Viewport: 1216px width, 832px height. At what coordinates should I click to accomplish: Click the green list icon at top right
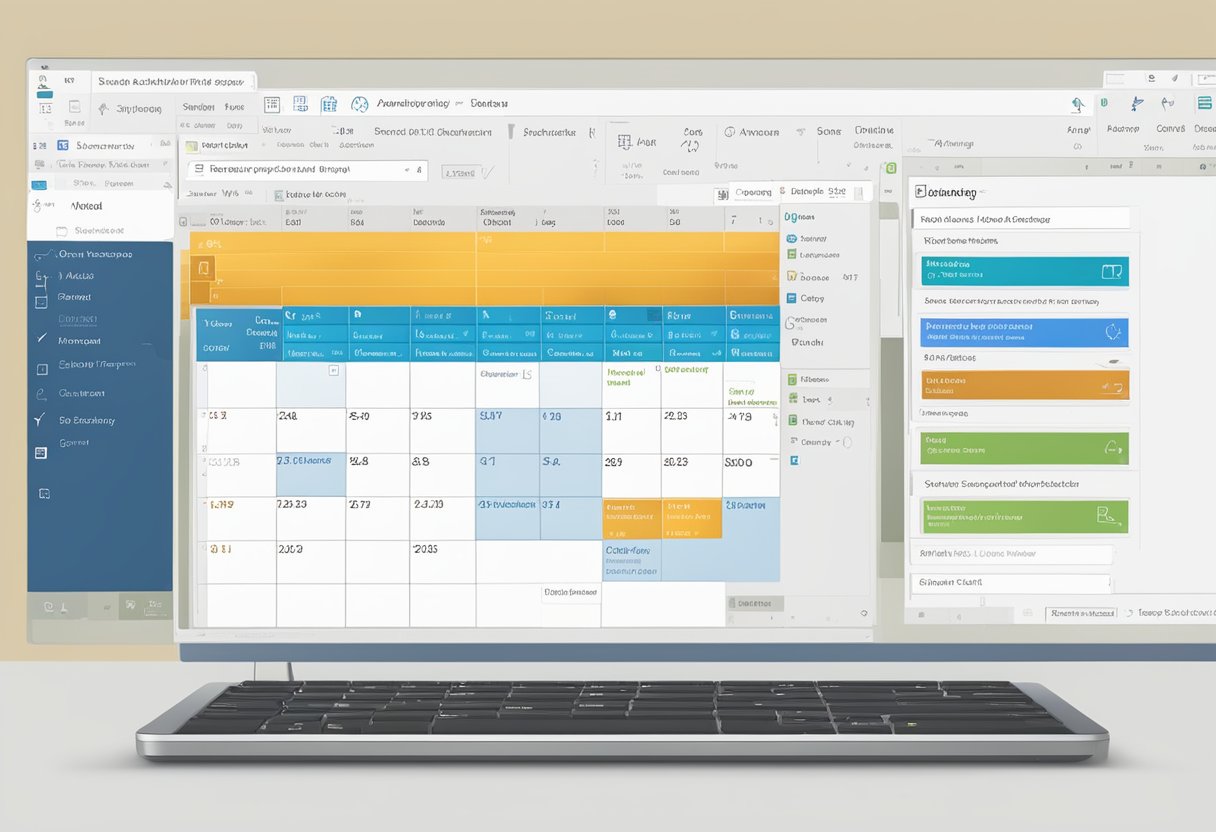1203,103
